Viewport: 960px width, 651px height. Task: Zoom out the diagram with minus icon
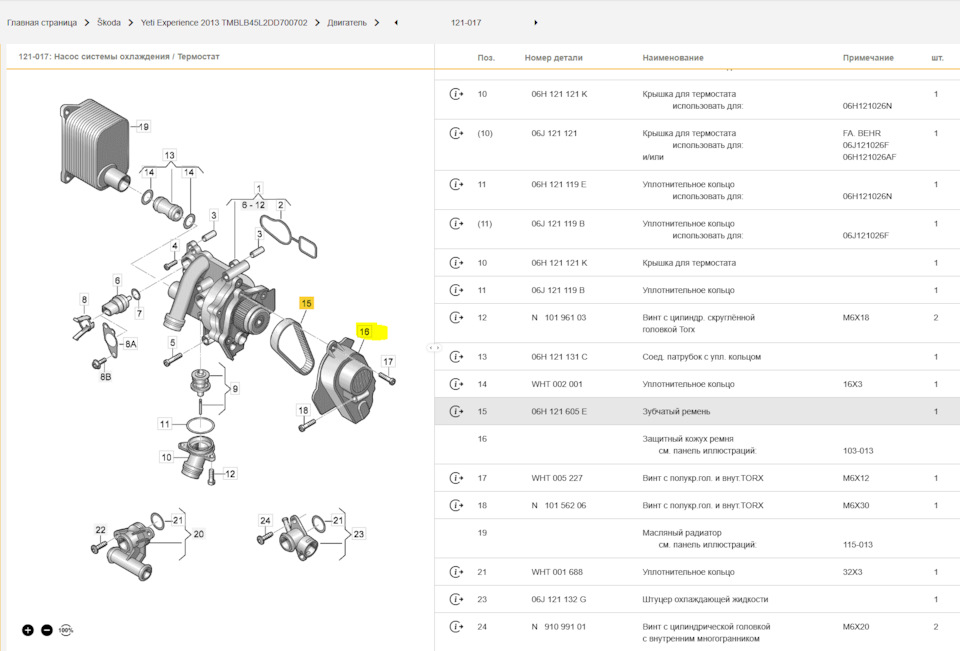coord(47,630)
